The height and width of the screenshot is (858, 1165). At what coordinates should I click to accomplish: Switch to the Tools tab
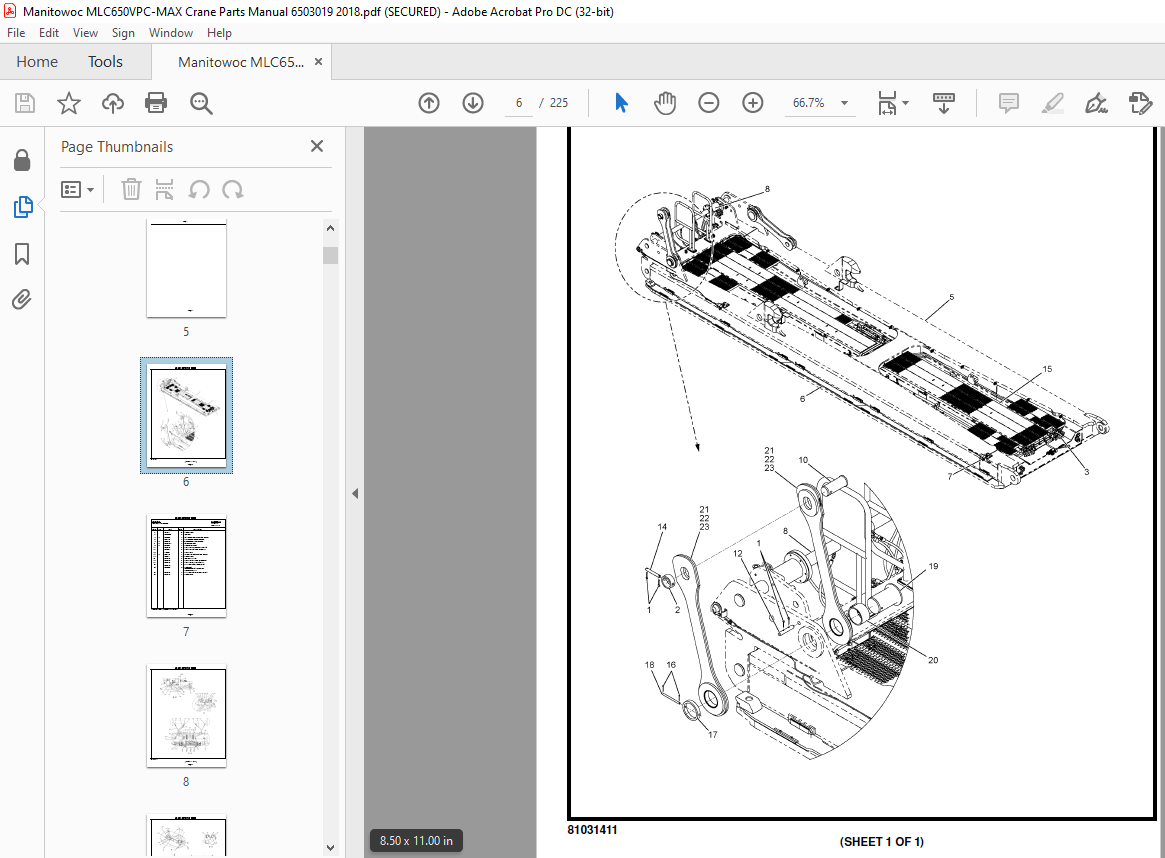106,62
